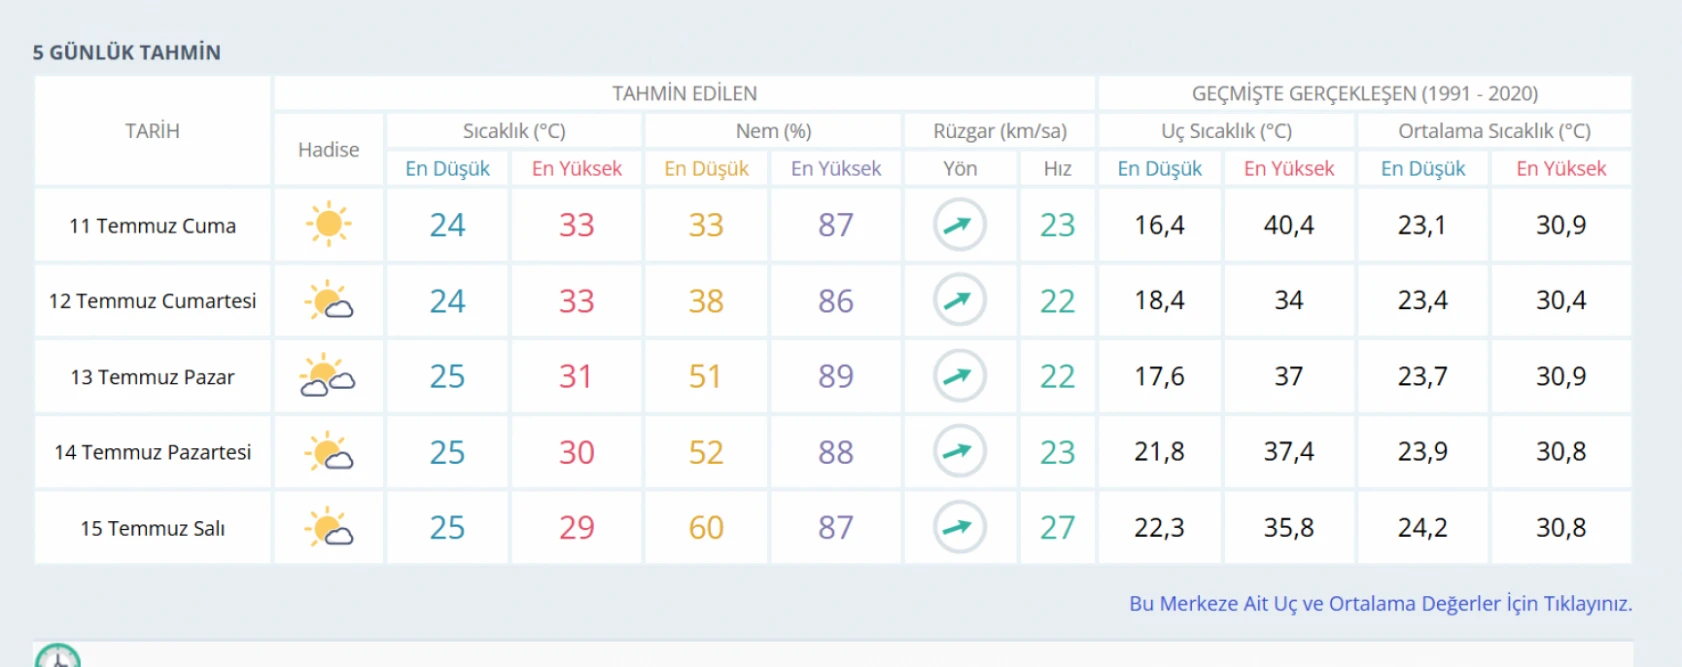The height and width of the screenshot is (667, 1682).
Task: Open the Uç ve Ortalama Değerler link
Action: [1380, 603]
